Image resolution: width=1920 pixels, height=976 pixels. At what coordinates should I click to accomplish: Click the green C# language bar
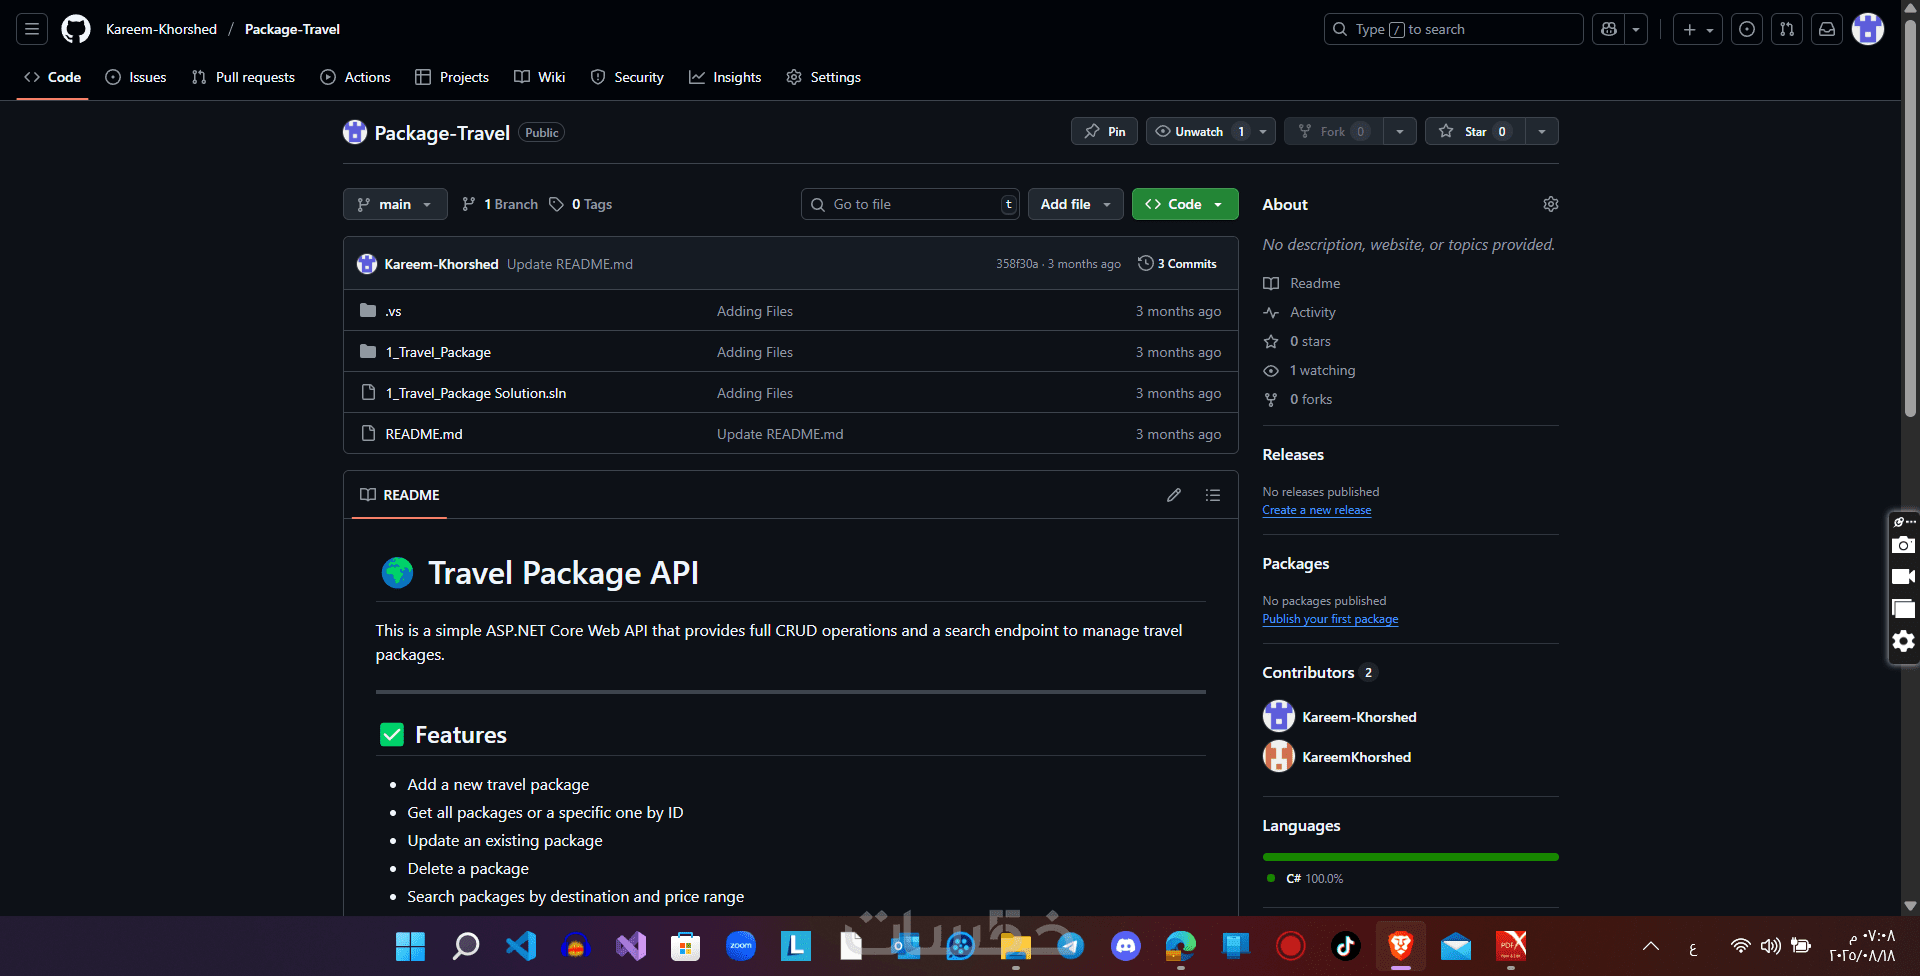[1411, 857]
